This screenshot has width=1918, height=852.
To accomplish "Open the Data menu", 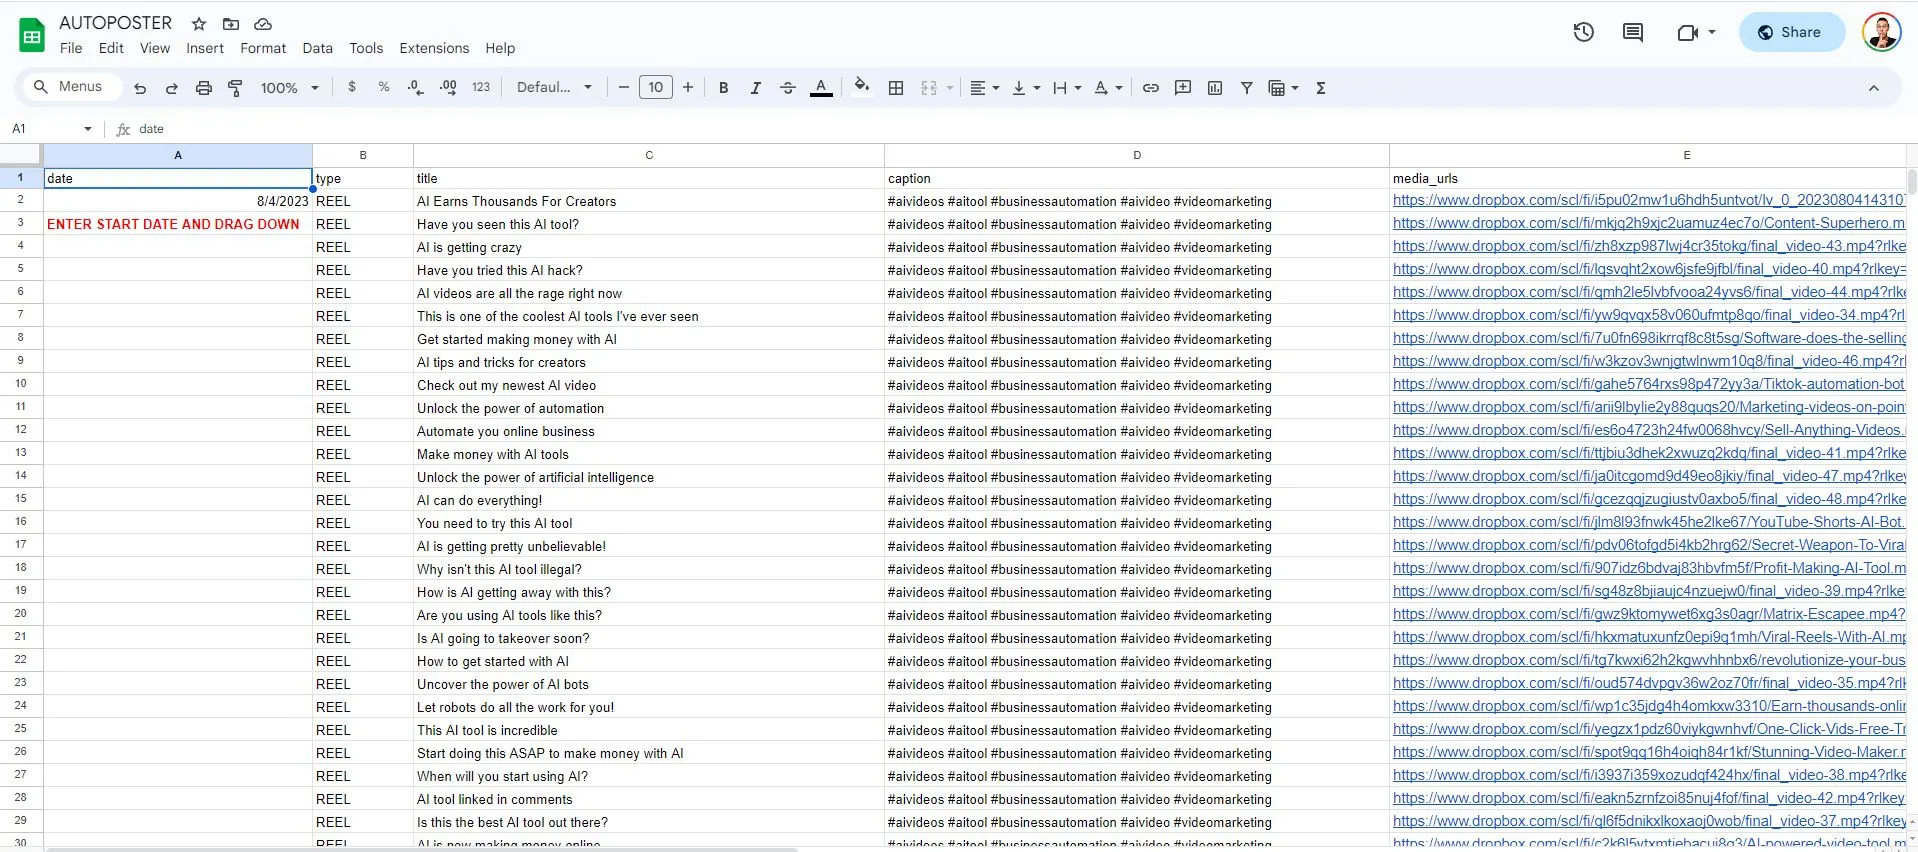I will tap(318, 48).
